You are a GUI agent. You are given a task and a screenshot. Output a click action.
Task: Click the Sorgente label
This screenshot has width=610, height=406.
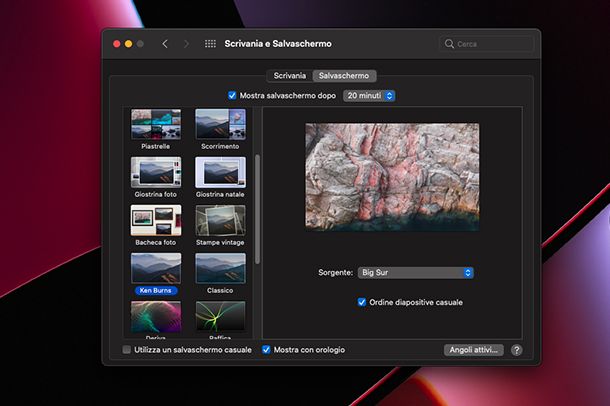coord(335,273)
